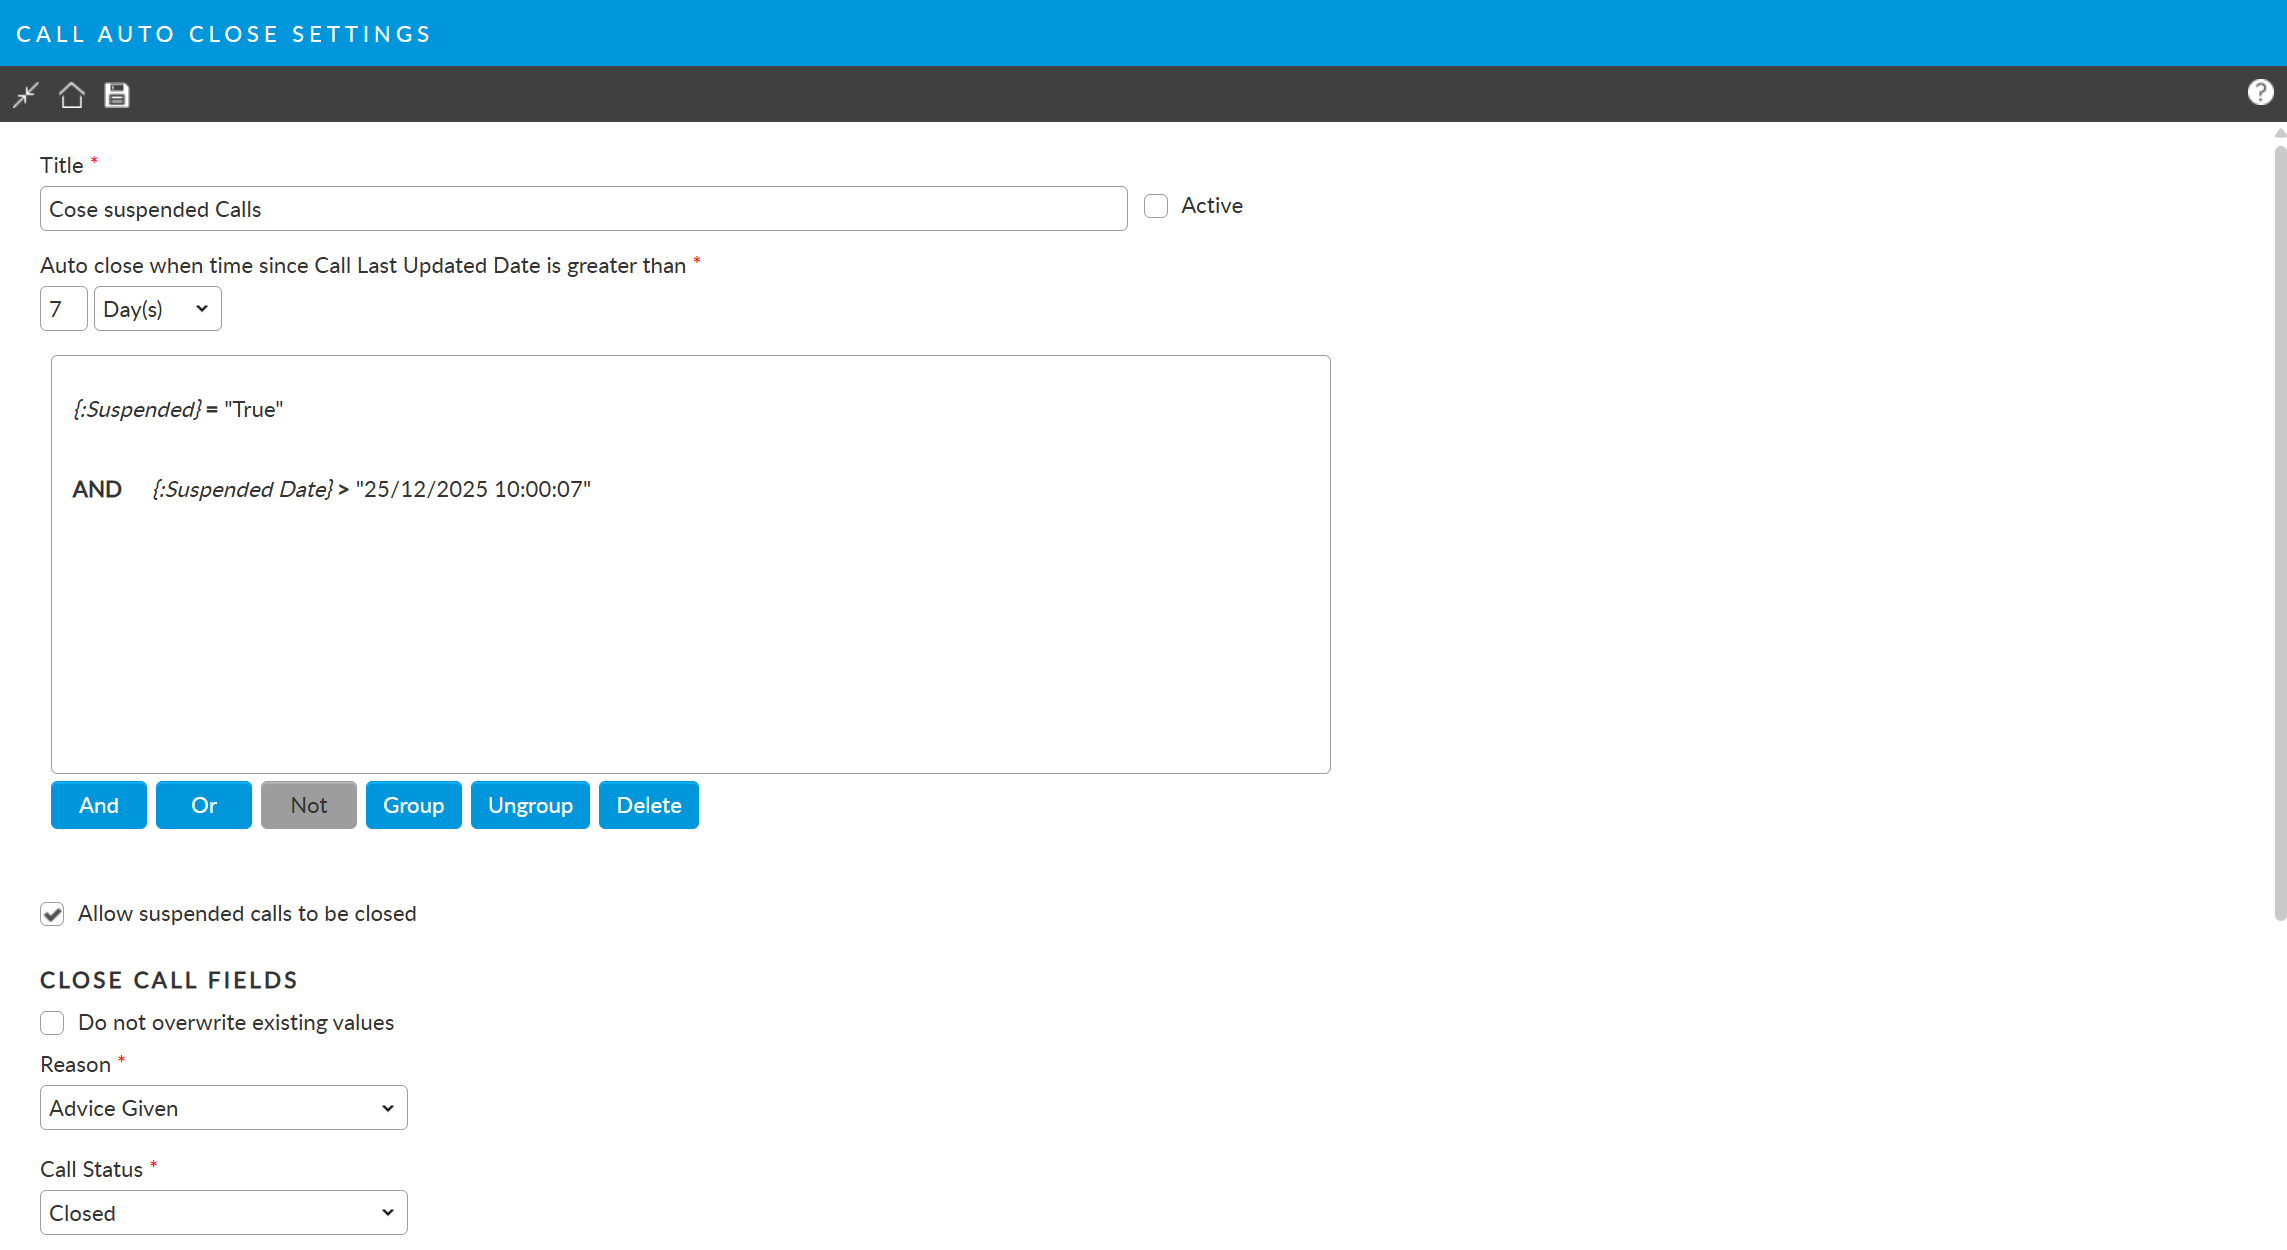This screenshot has width=2287, height=1250.
Task: Open the Day(s) time unit dropdown
Action: [157, 309]
